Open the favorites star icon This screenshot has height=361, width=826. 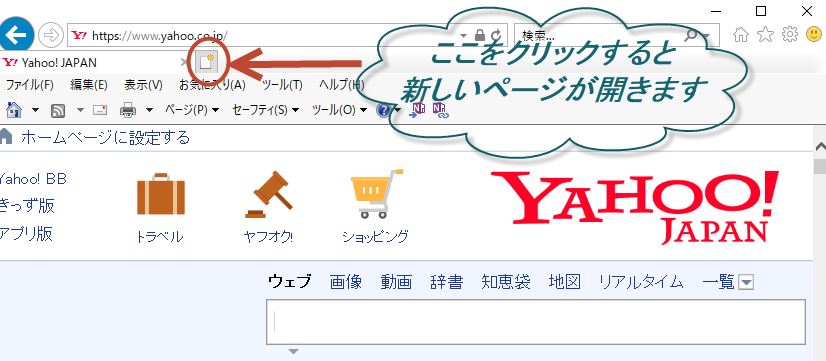pyautogui.click(x=765, y=35)
